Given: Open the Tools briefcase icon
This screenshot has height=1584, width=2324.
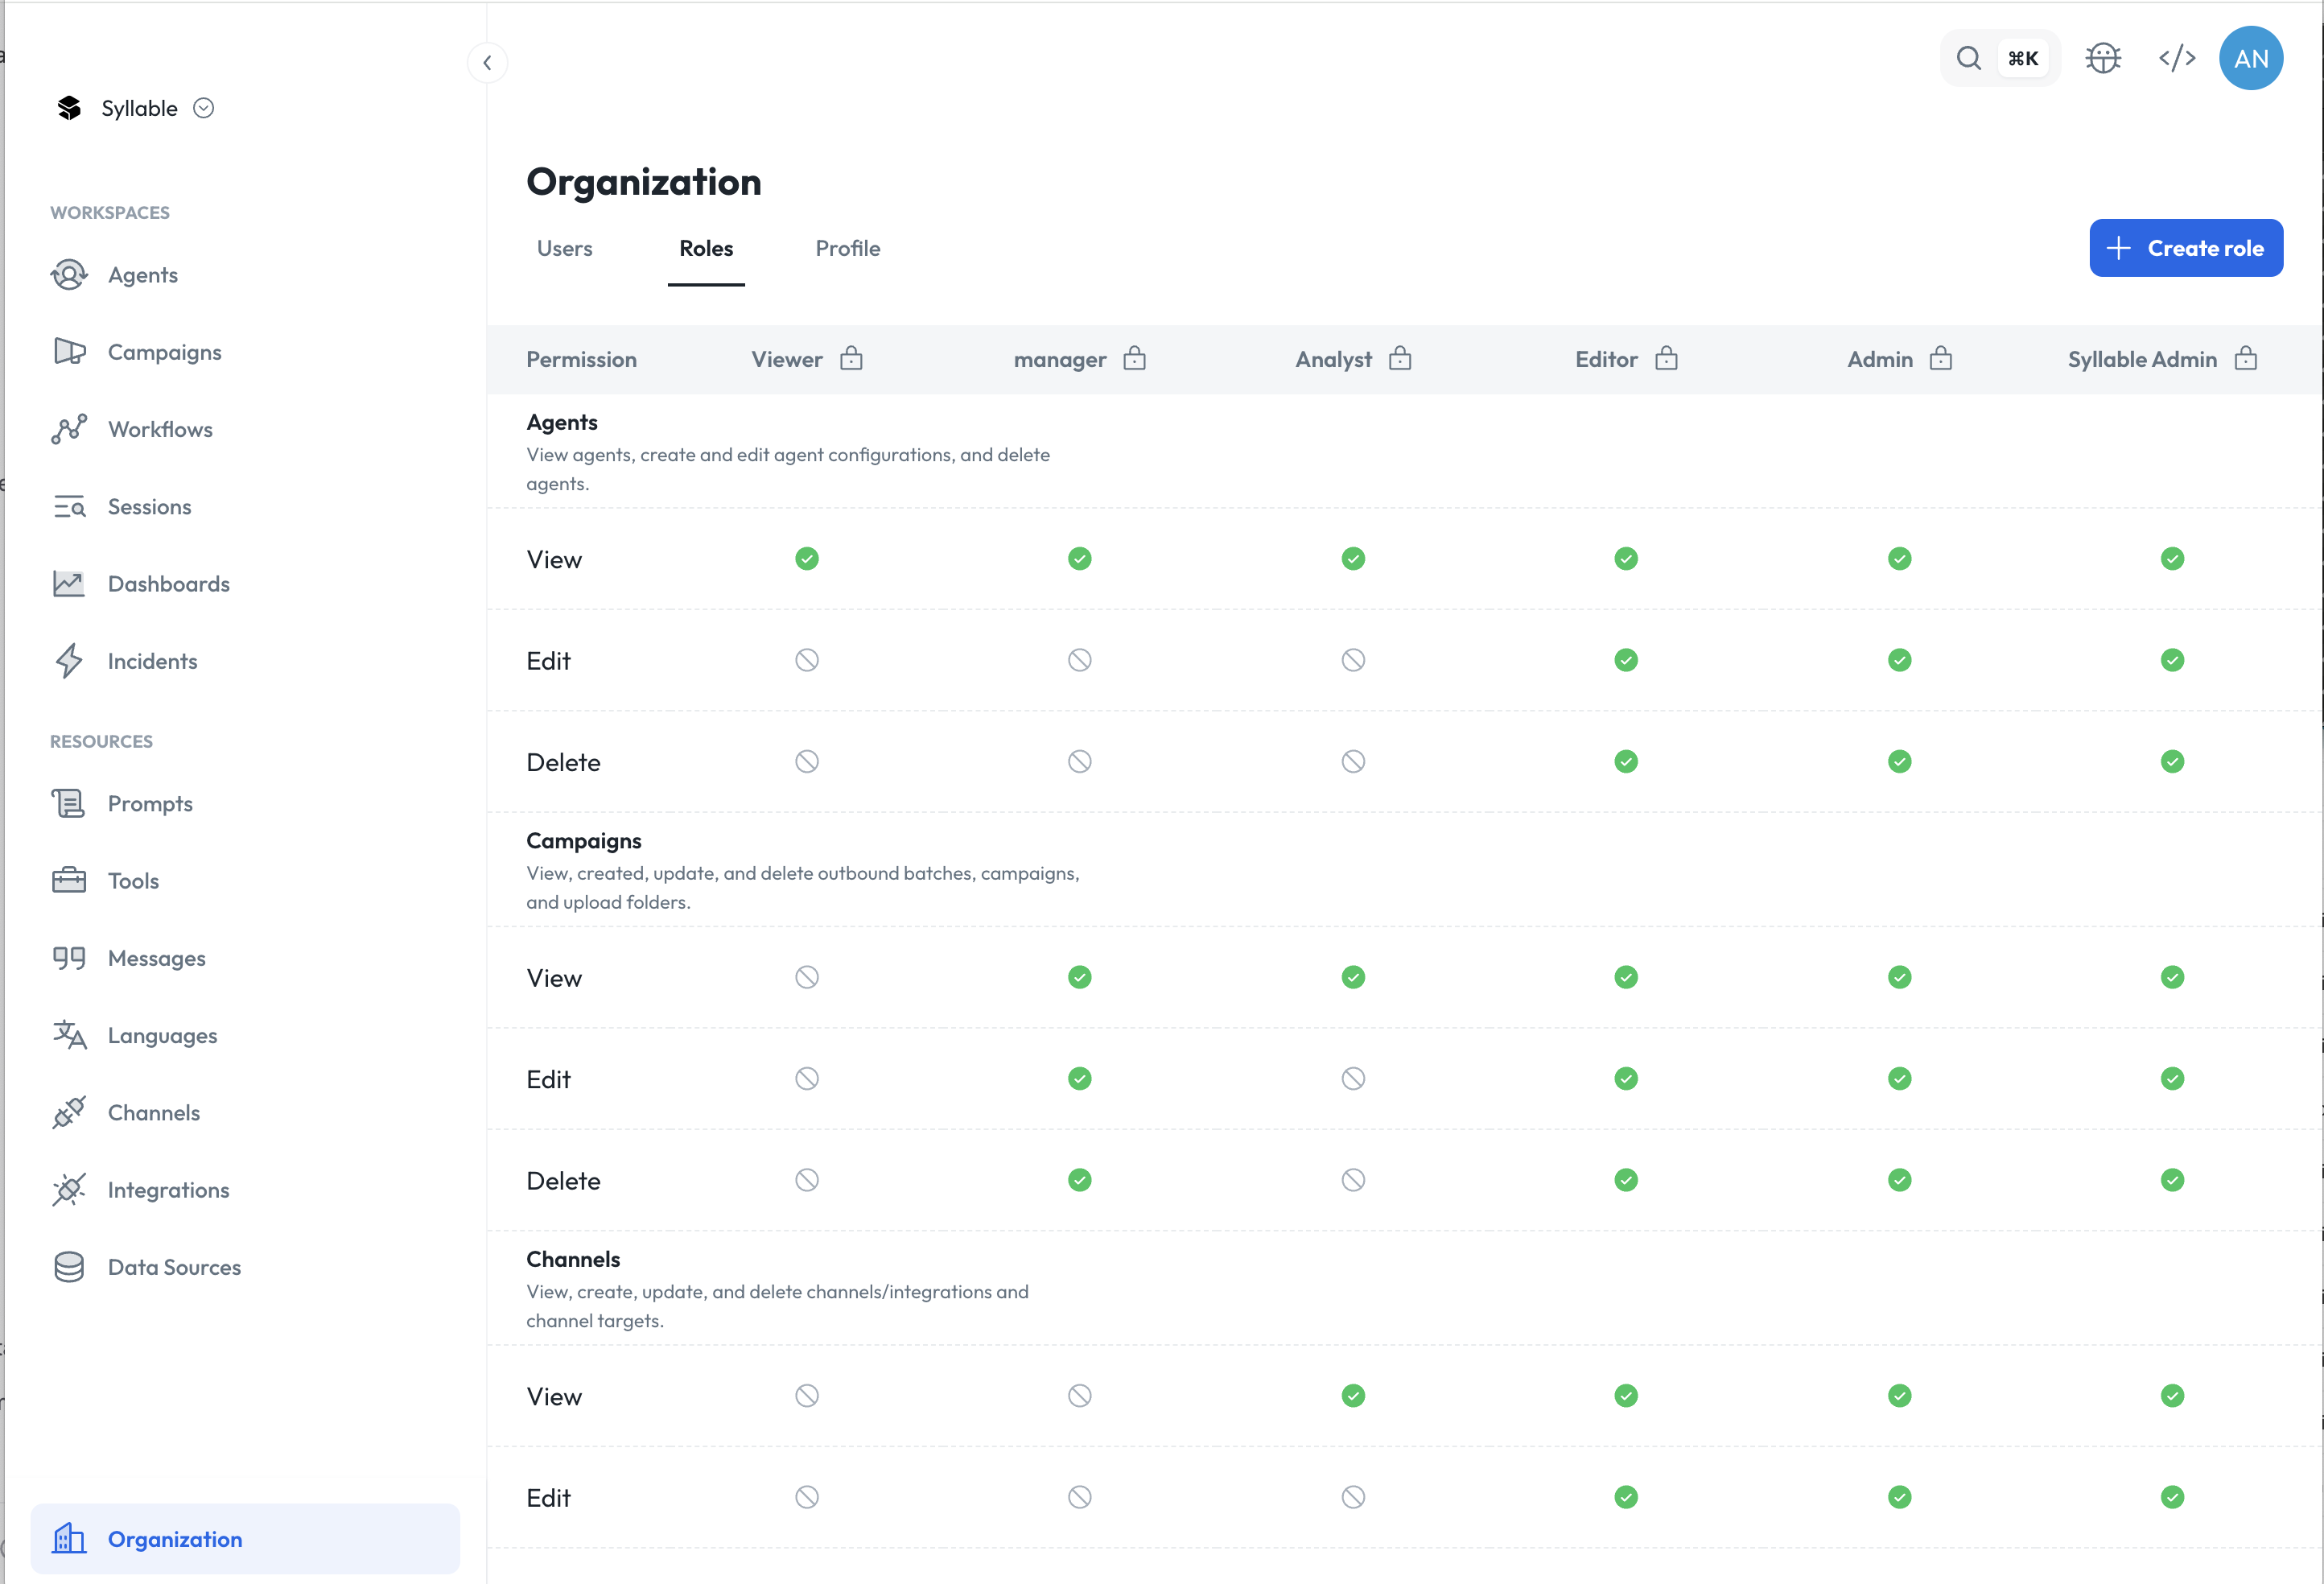Looking at the screenshot, I should 69,881.
